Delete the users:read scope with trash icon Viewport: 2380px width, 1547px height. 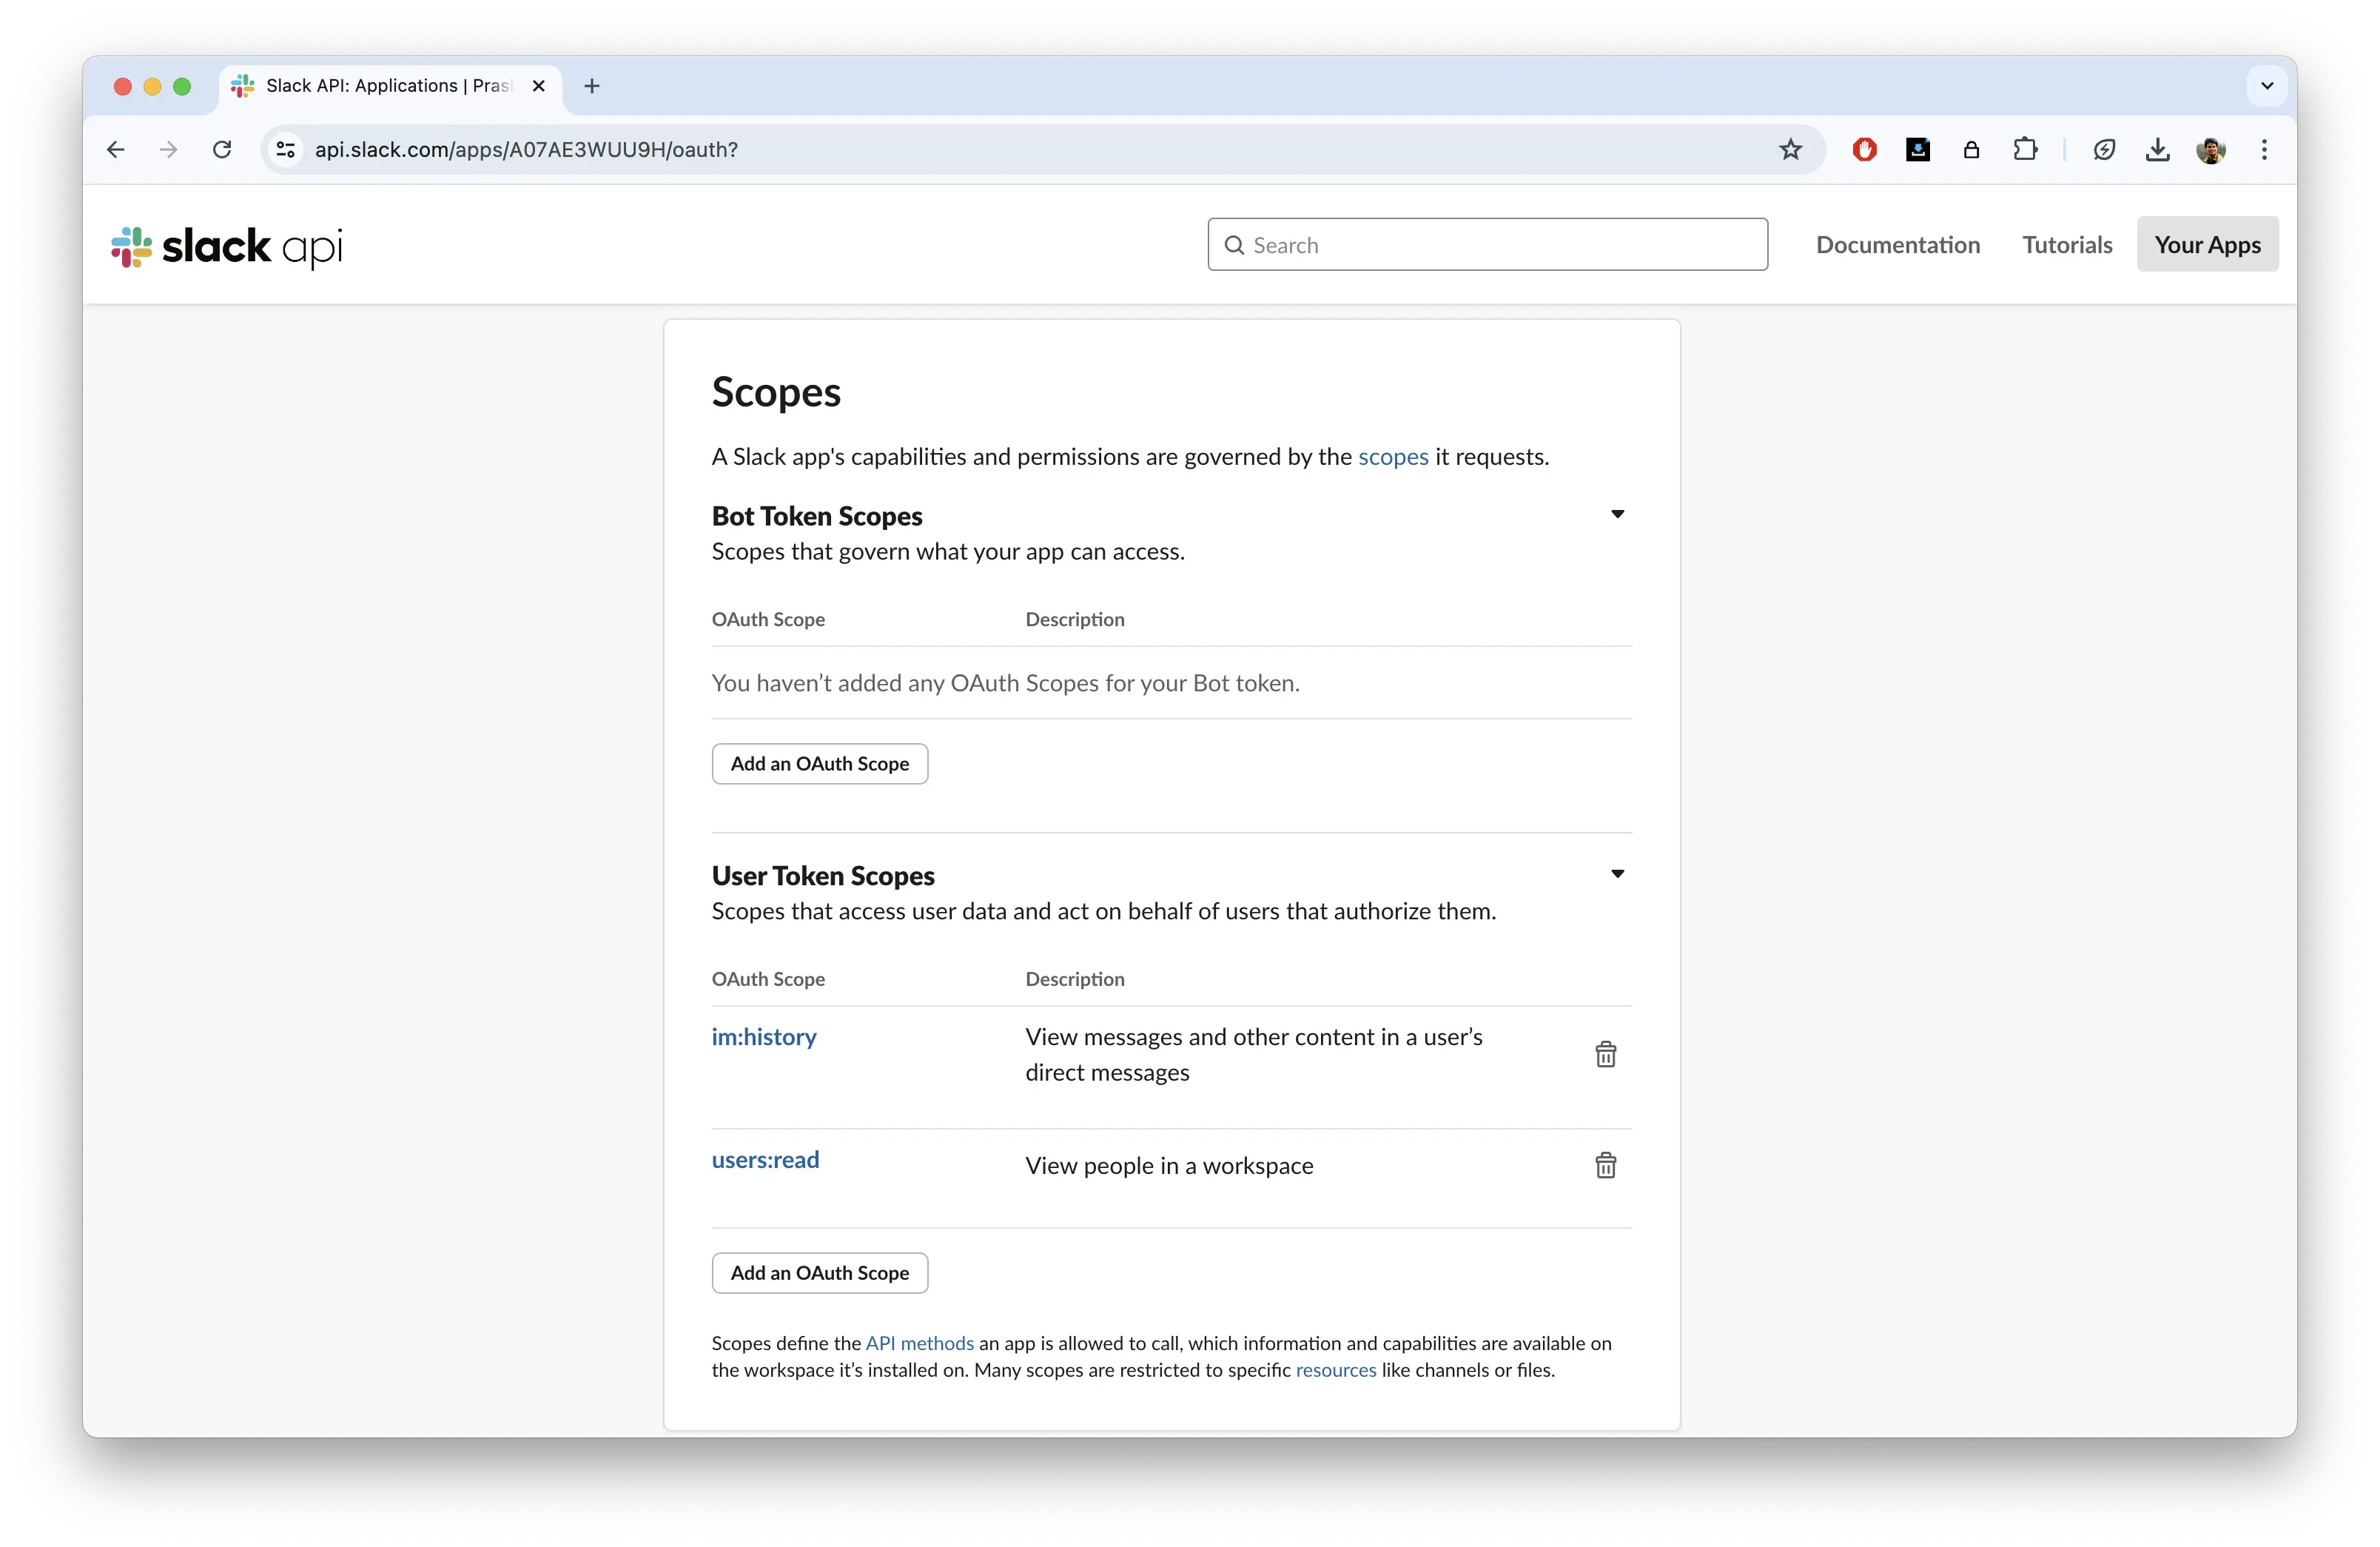coord(1605,1165)
